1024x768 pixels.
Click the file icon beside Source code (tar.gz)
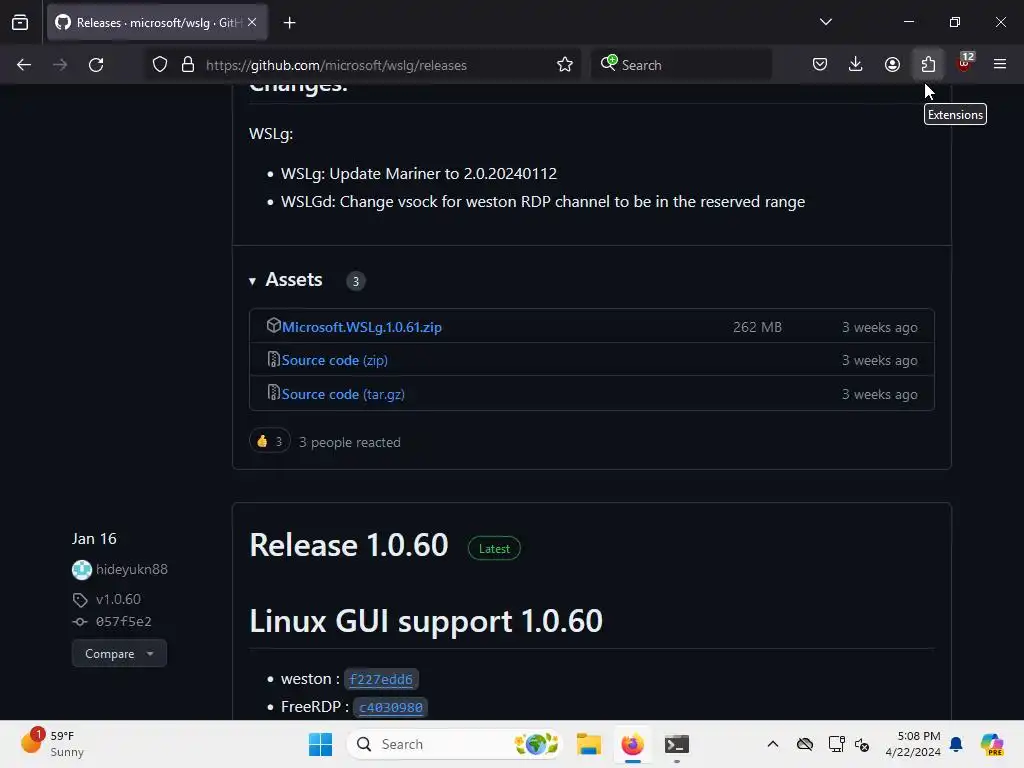coord(274,392)
